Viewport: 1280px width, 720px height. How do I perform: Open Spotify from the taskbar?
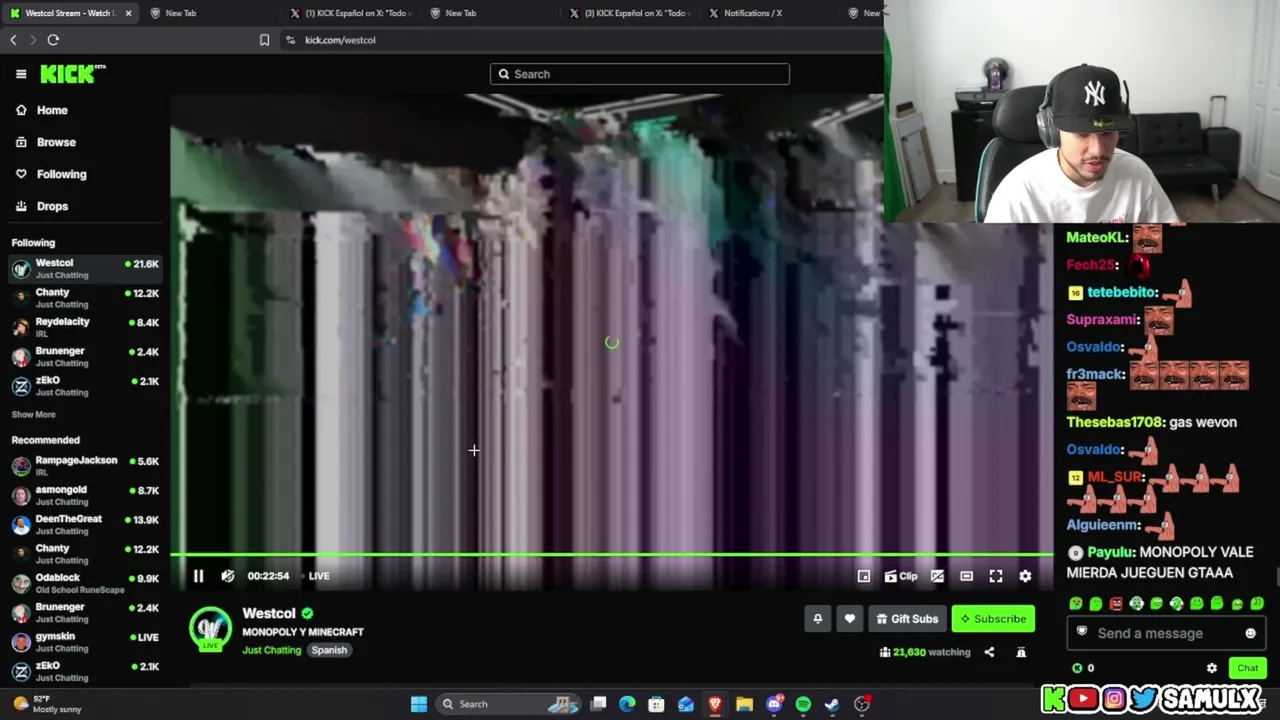click(803, 704)
